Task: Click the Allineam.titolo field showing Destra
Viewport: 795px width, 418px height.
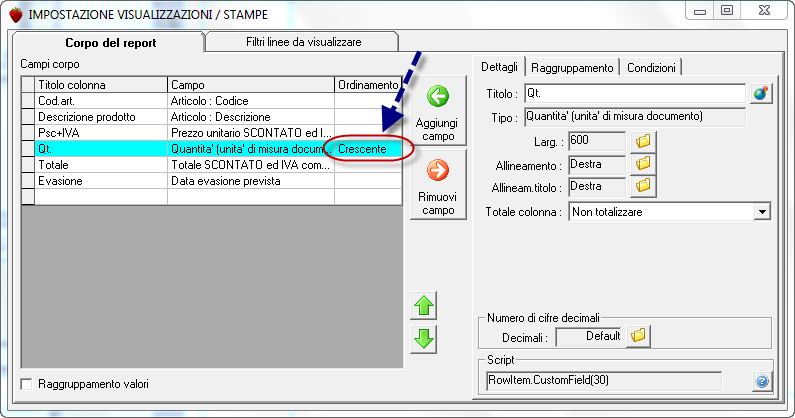Action: tap(597, 187)
